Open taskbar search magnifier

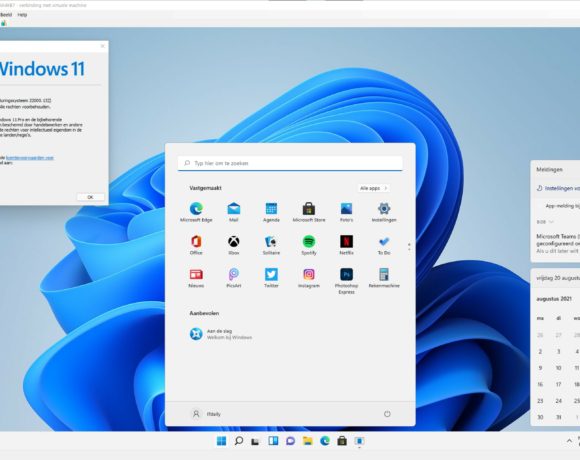239,441
